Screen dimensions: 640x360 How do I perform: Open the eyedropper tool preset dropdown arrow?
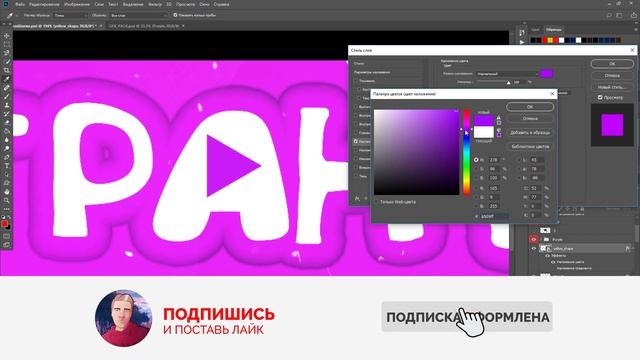pos(17,16)
